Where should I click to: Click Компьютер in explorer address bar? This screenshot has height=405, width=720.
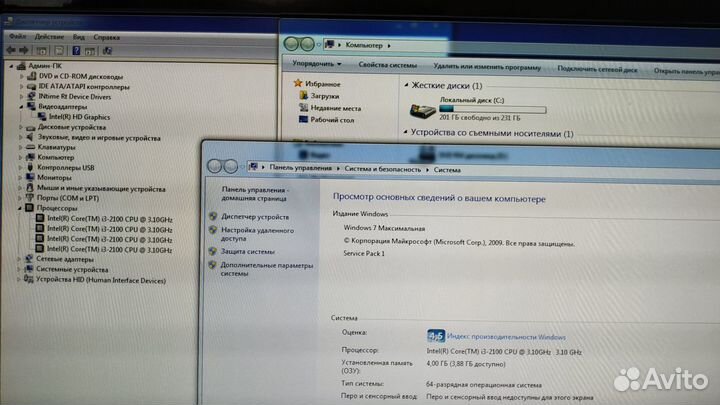click(x=364, y=45)
